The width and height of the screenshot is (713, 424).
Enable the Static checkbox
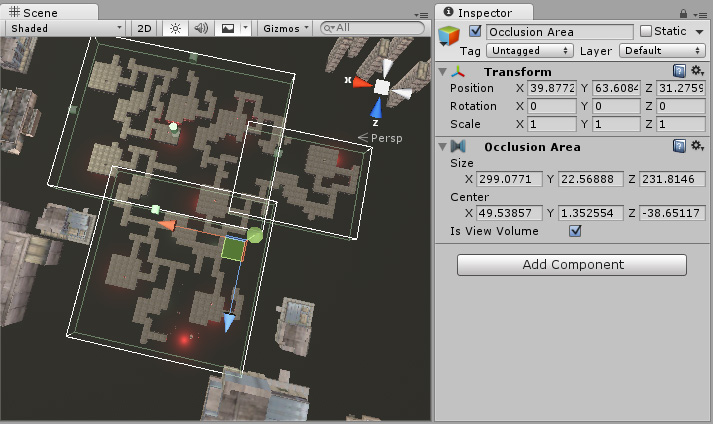[x=645, y=32]
